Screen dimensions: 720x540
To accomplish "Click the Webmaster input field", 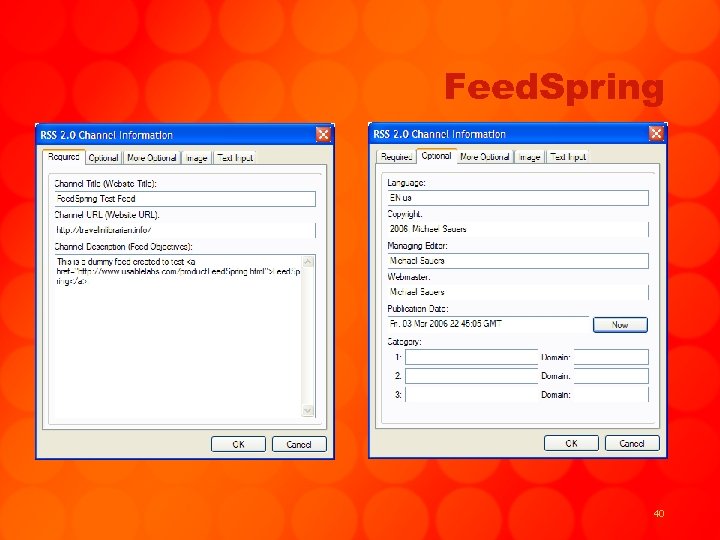I will (x=518, y=292).
